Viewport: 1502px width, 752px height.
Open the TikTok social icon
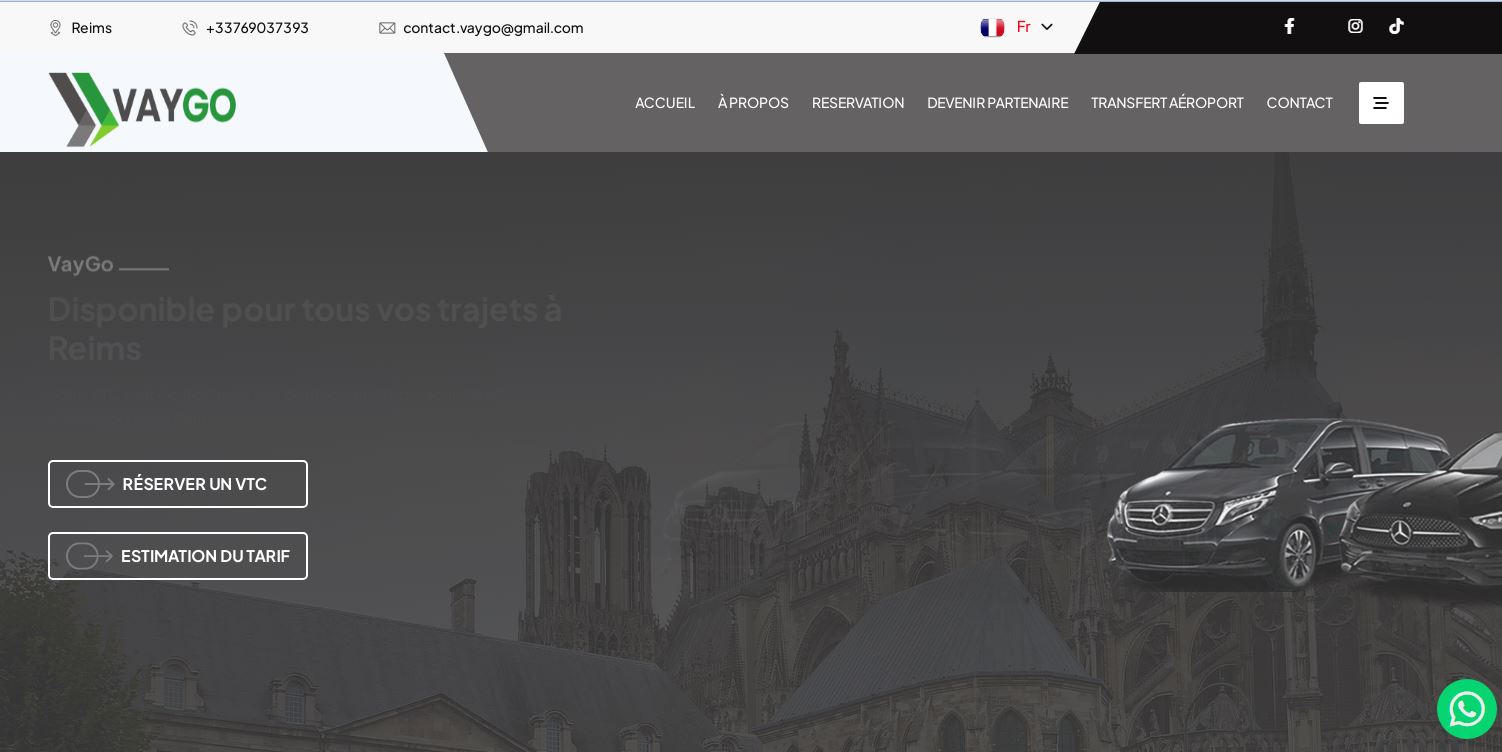[x=1396, y=26]
